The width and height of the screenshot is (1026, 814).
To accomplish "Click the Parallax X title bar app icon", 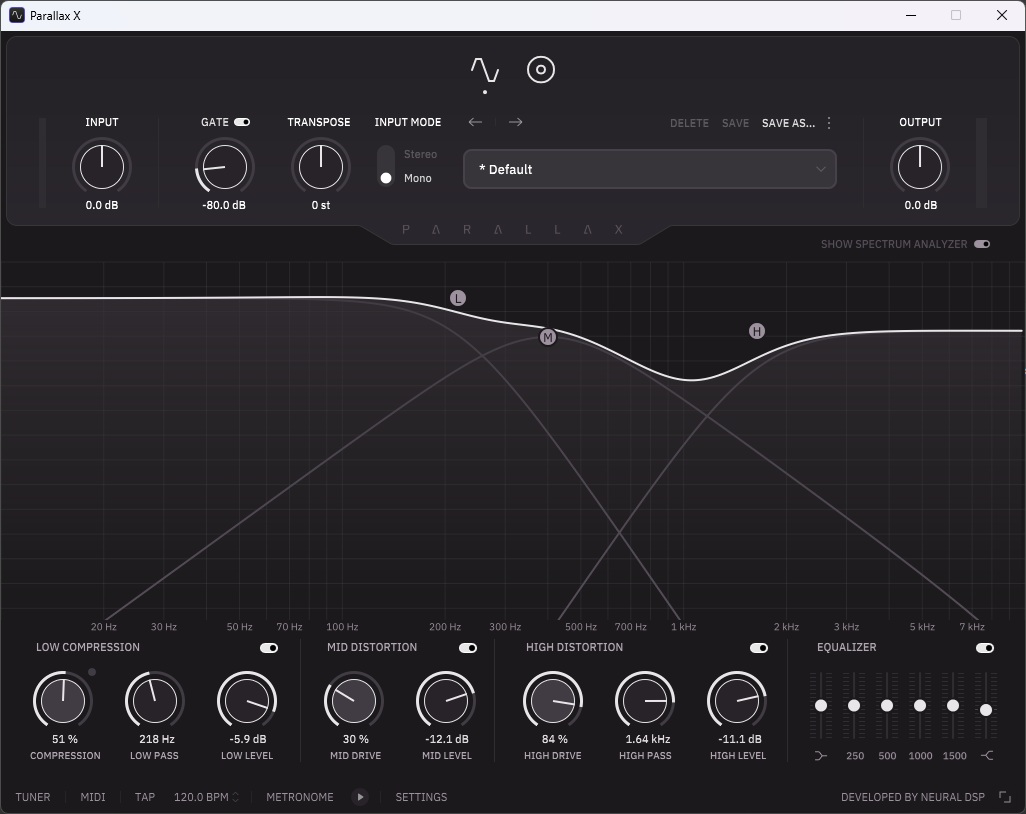I will (x=17, y=15).
